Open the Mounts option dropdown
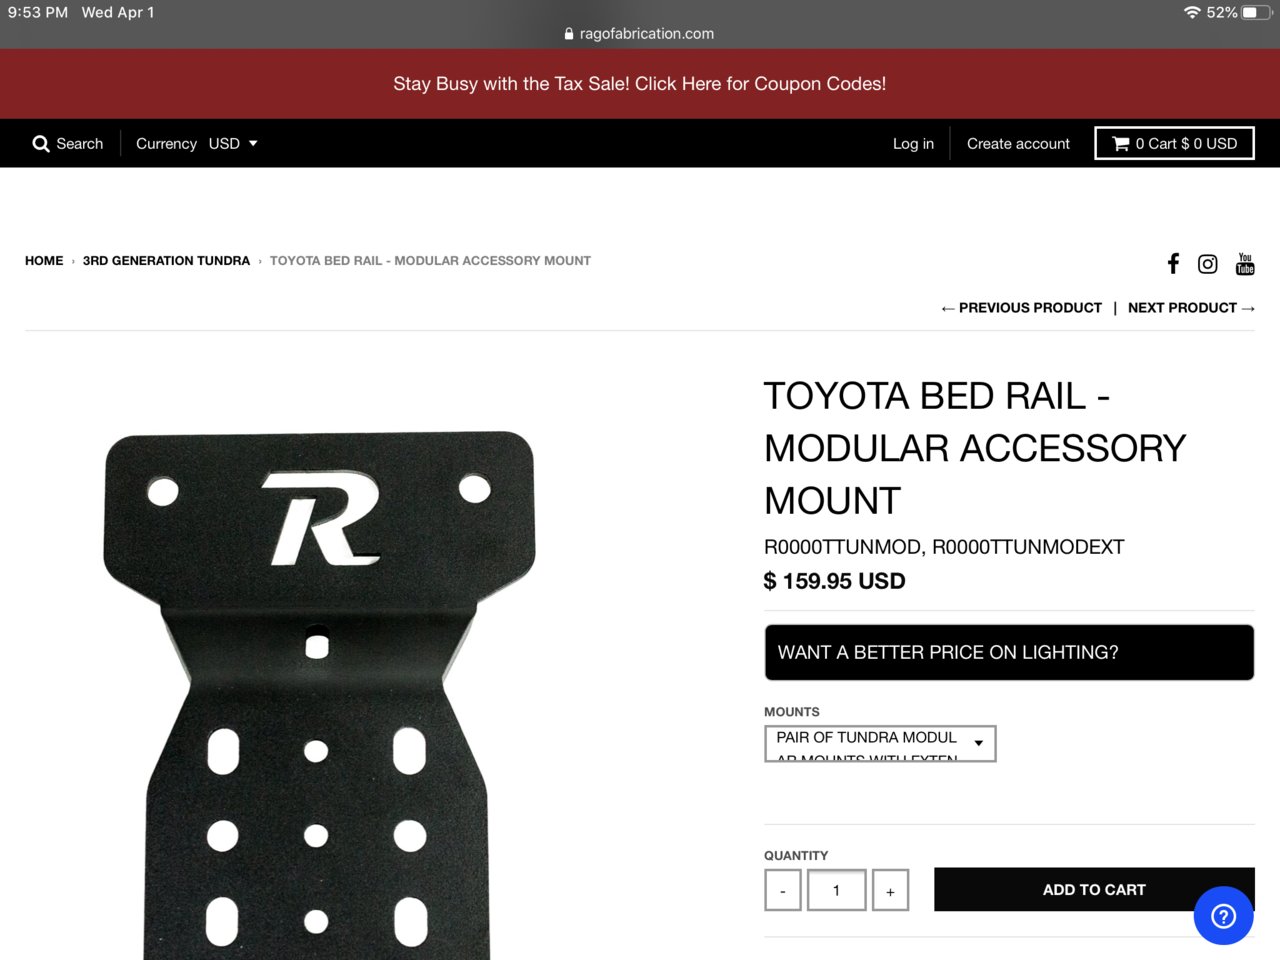 pyautogui.click(x=880, y=743)
